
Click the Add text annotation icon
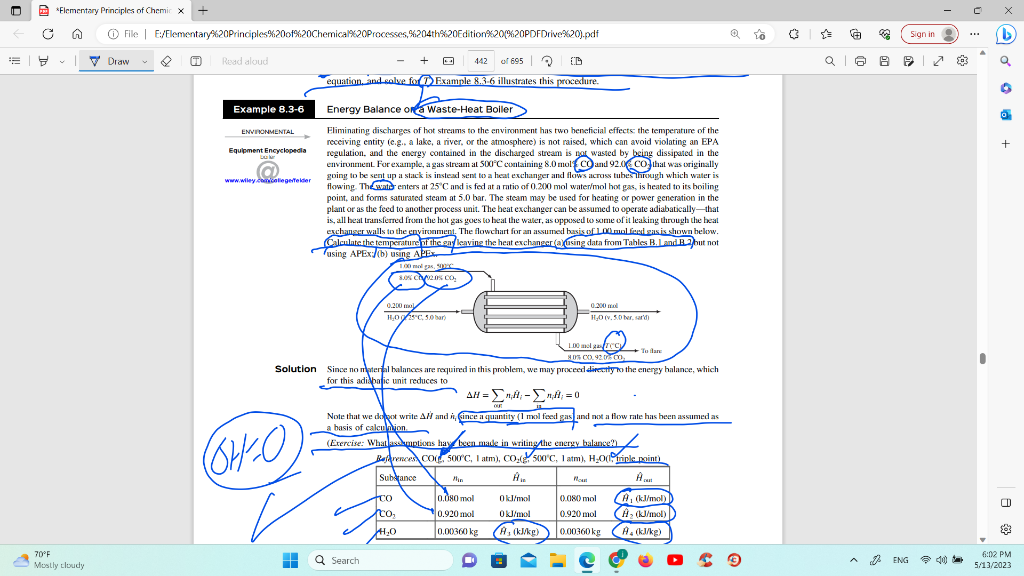197,62
